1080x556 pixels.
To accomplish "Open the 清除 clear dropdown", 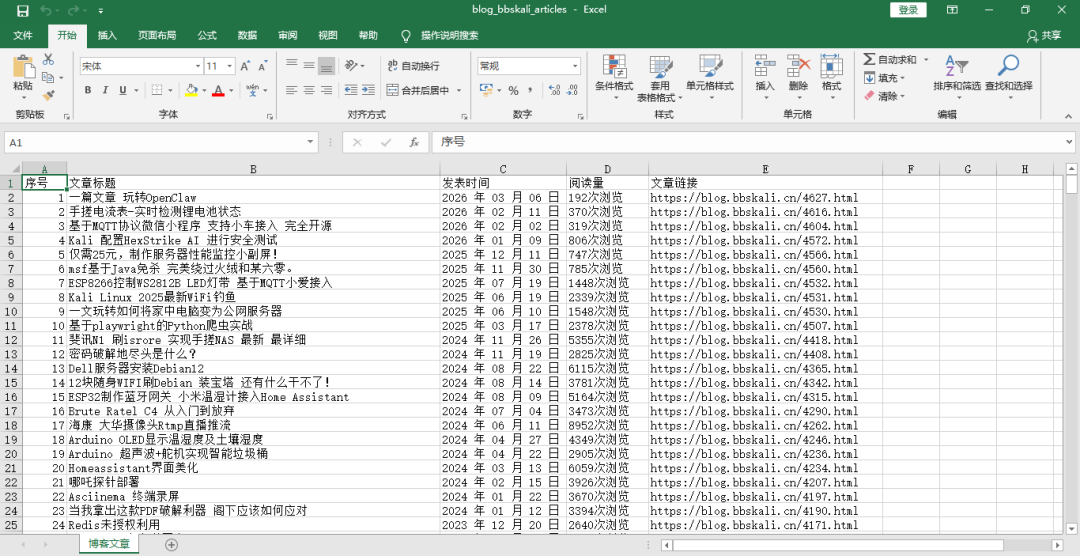I will click(884, 96).
